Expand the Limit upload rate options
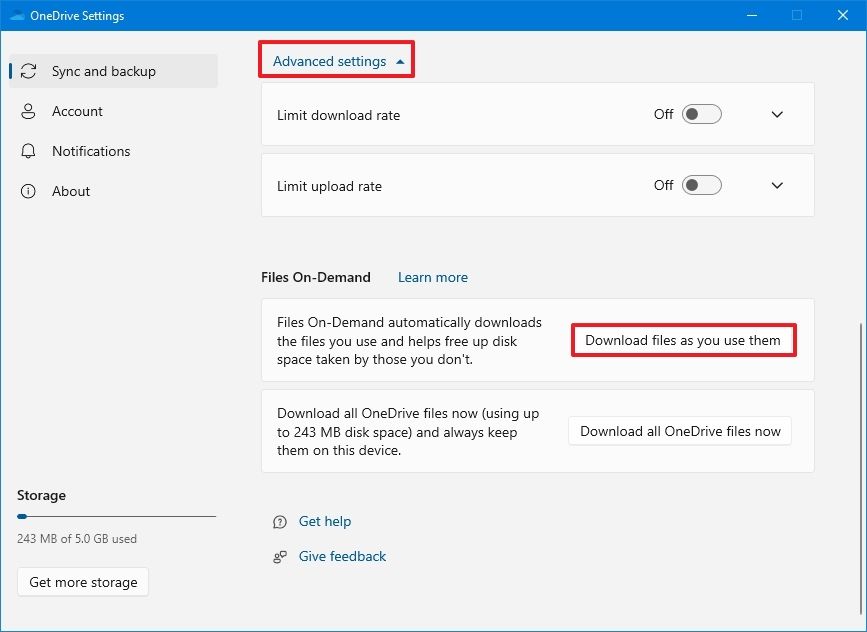This screenshot has height=632, width=867. pyautogui.click(x=777, y=185)
